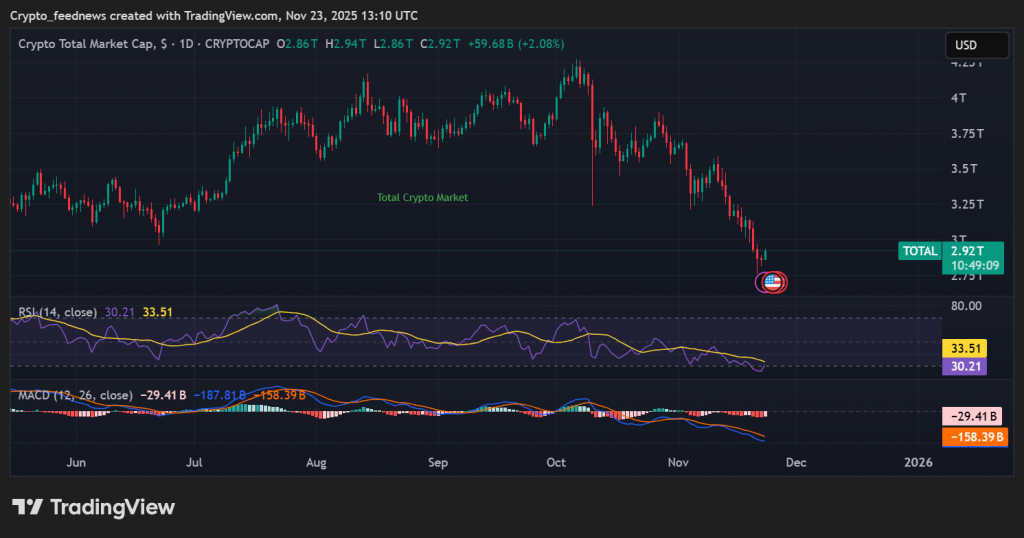Click the Nov label on time axis
The height and width of the screenshot is (538, 1024).
pos(678,462)
